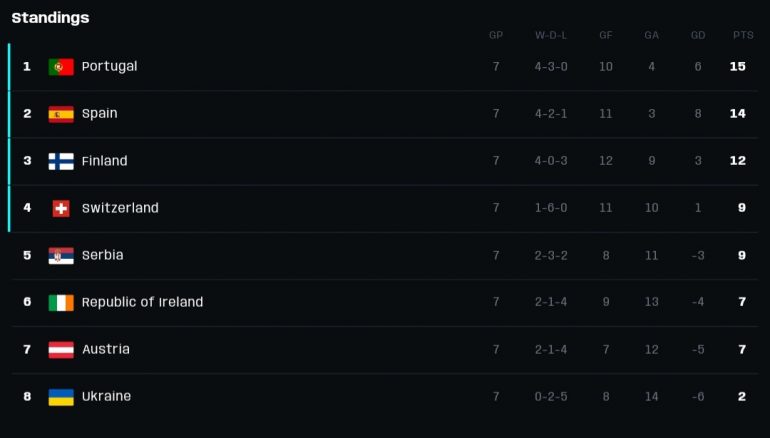Click Ukraine's rank number 8
This screenshot has width=770, height=438.
[27, 396]
